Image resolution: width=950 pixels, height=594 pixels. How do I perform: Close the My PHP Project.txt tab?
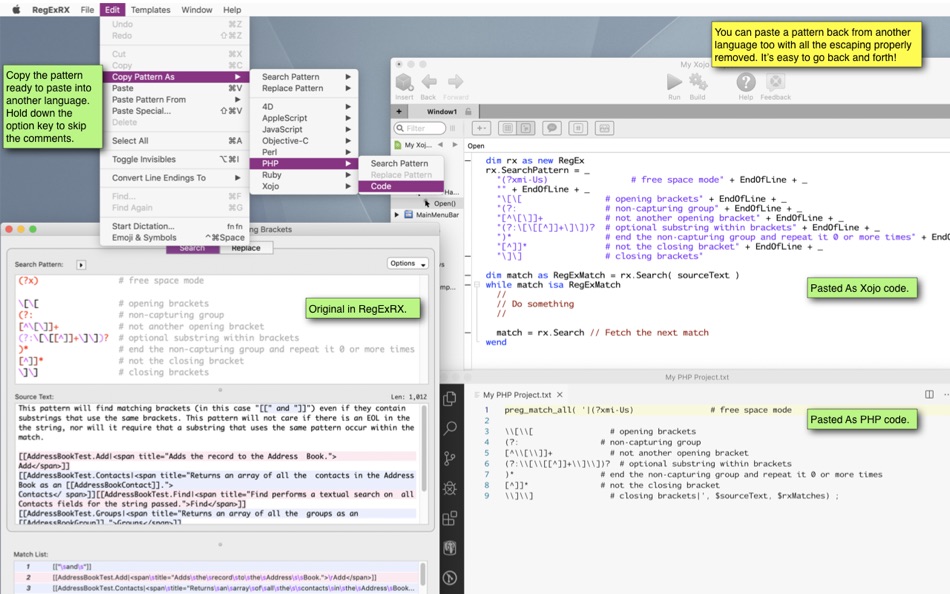click(x=560, y=395)
